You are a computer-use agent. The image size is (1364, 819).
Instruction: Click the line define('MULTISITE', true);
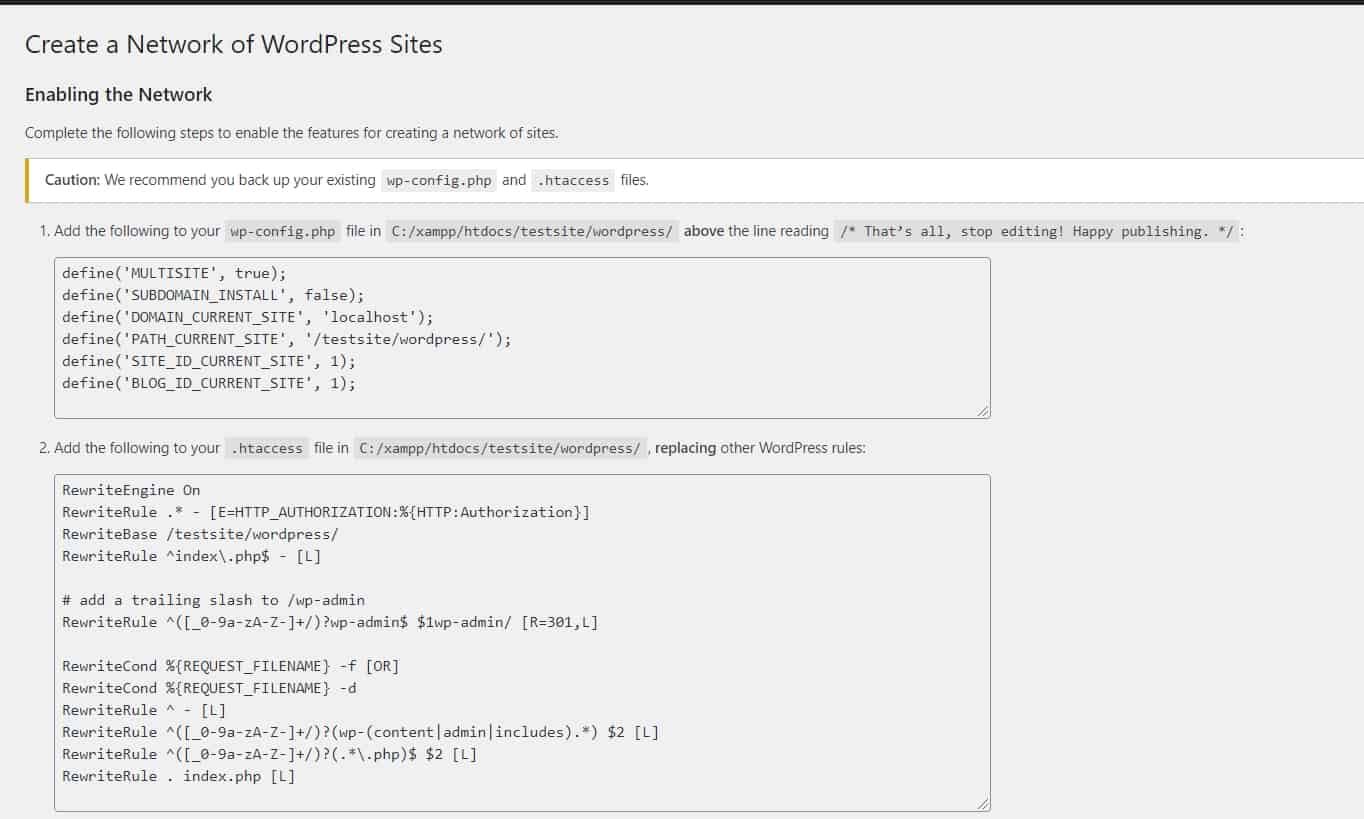pos(174,273)
